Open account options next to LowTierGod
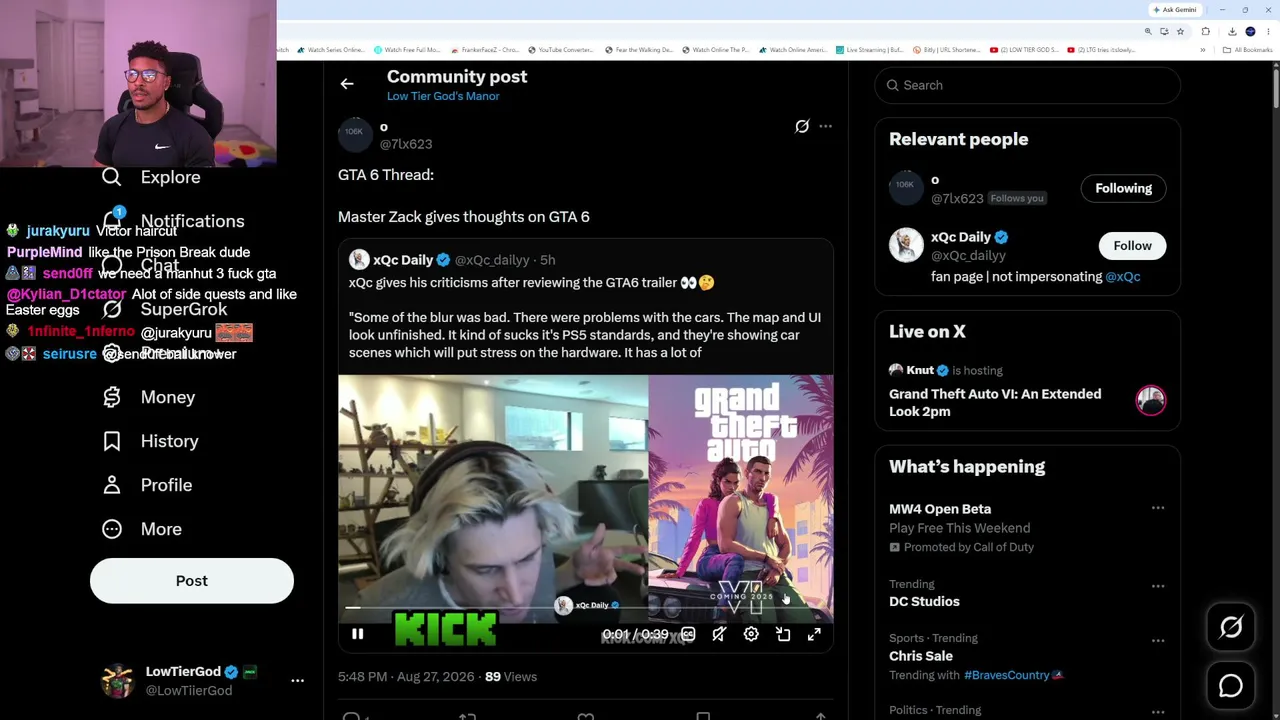The width and height of the screenshot is (1280, 720). pos(297,680)
